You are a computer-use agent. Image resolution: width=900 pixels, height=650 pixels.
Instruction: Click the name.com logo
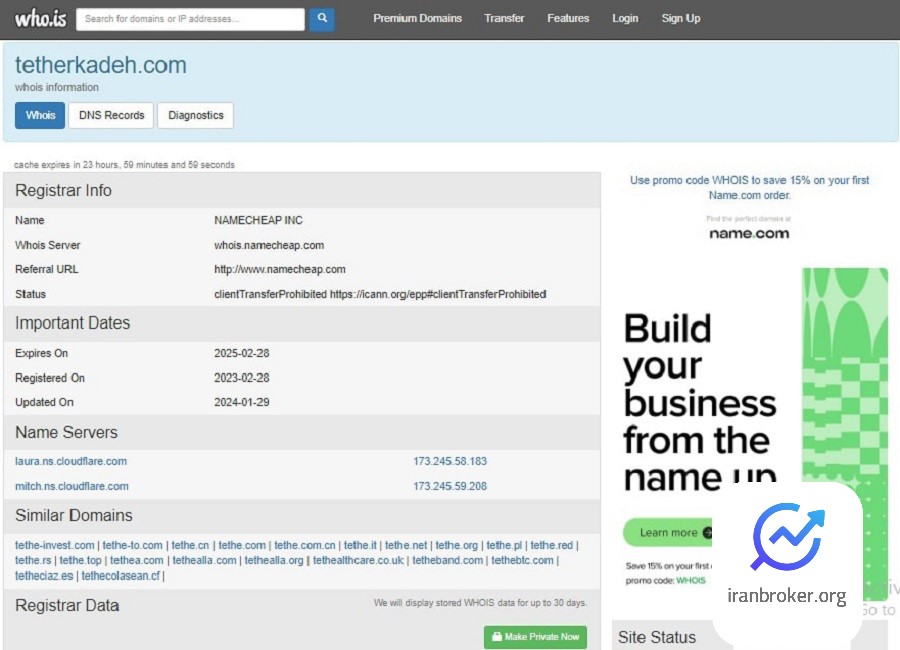pos(749,233)
